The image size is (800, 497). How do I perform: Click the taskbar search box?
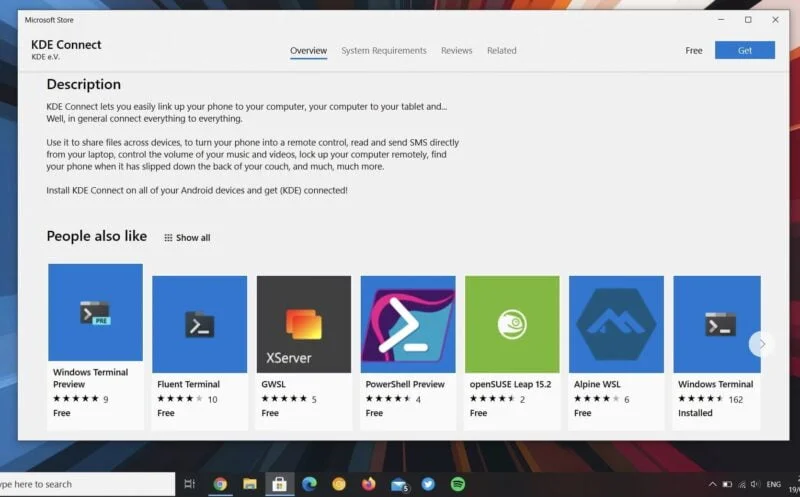coord(87,484)
